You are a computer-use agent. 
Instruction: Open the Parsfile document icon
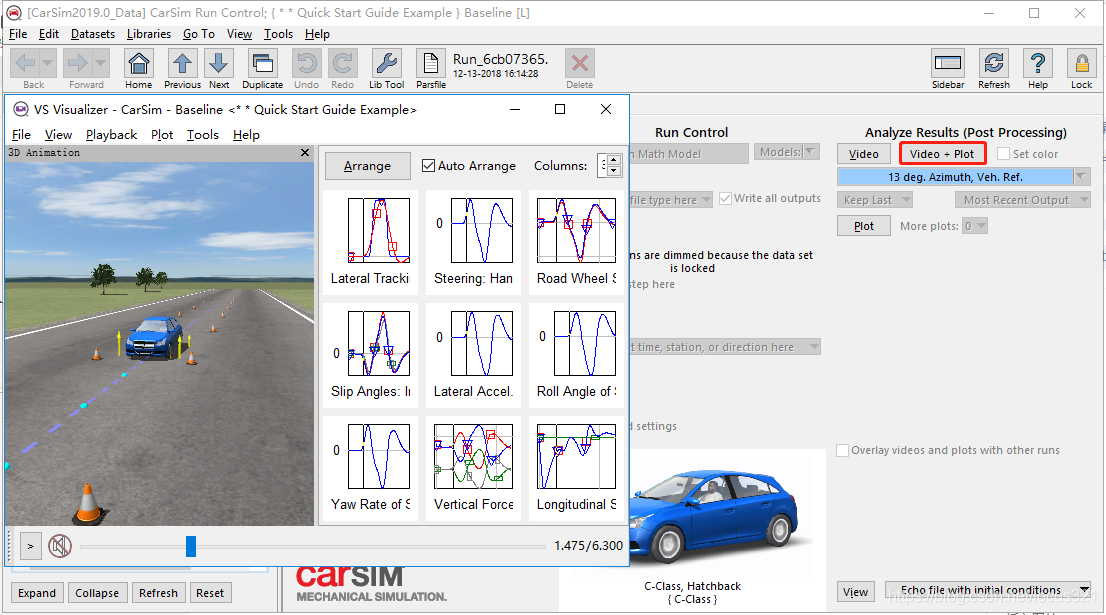[430, 63]
